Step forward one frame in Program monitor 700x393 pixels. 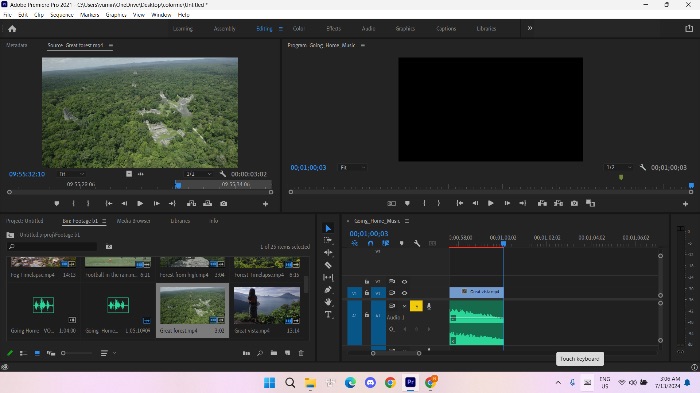tap(507, 203)
